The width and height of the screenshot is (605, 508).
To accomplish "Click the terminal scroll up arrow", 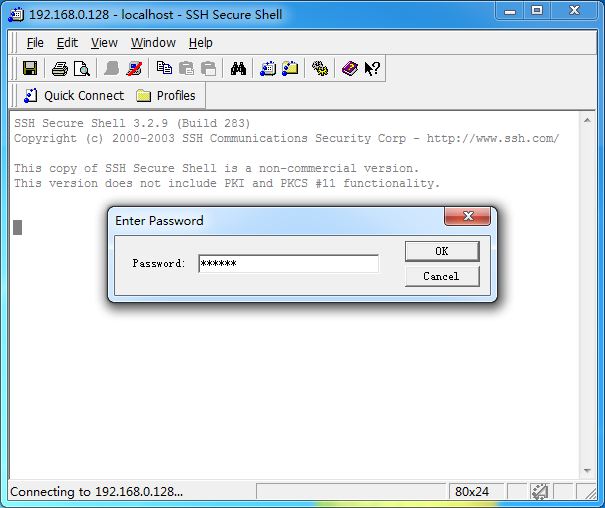I will (x=587, y=120).
